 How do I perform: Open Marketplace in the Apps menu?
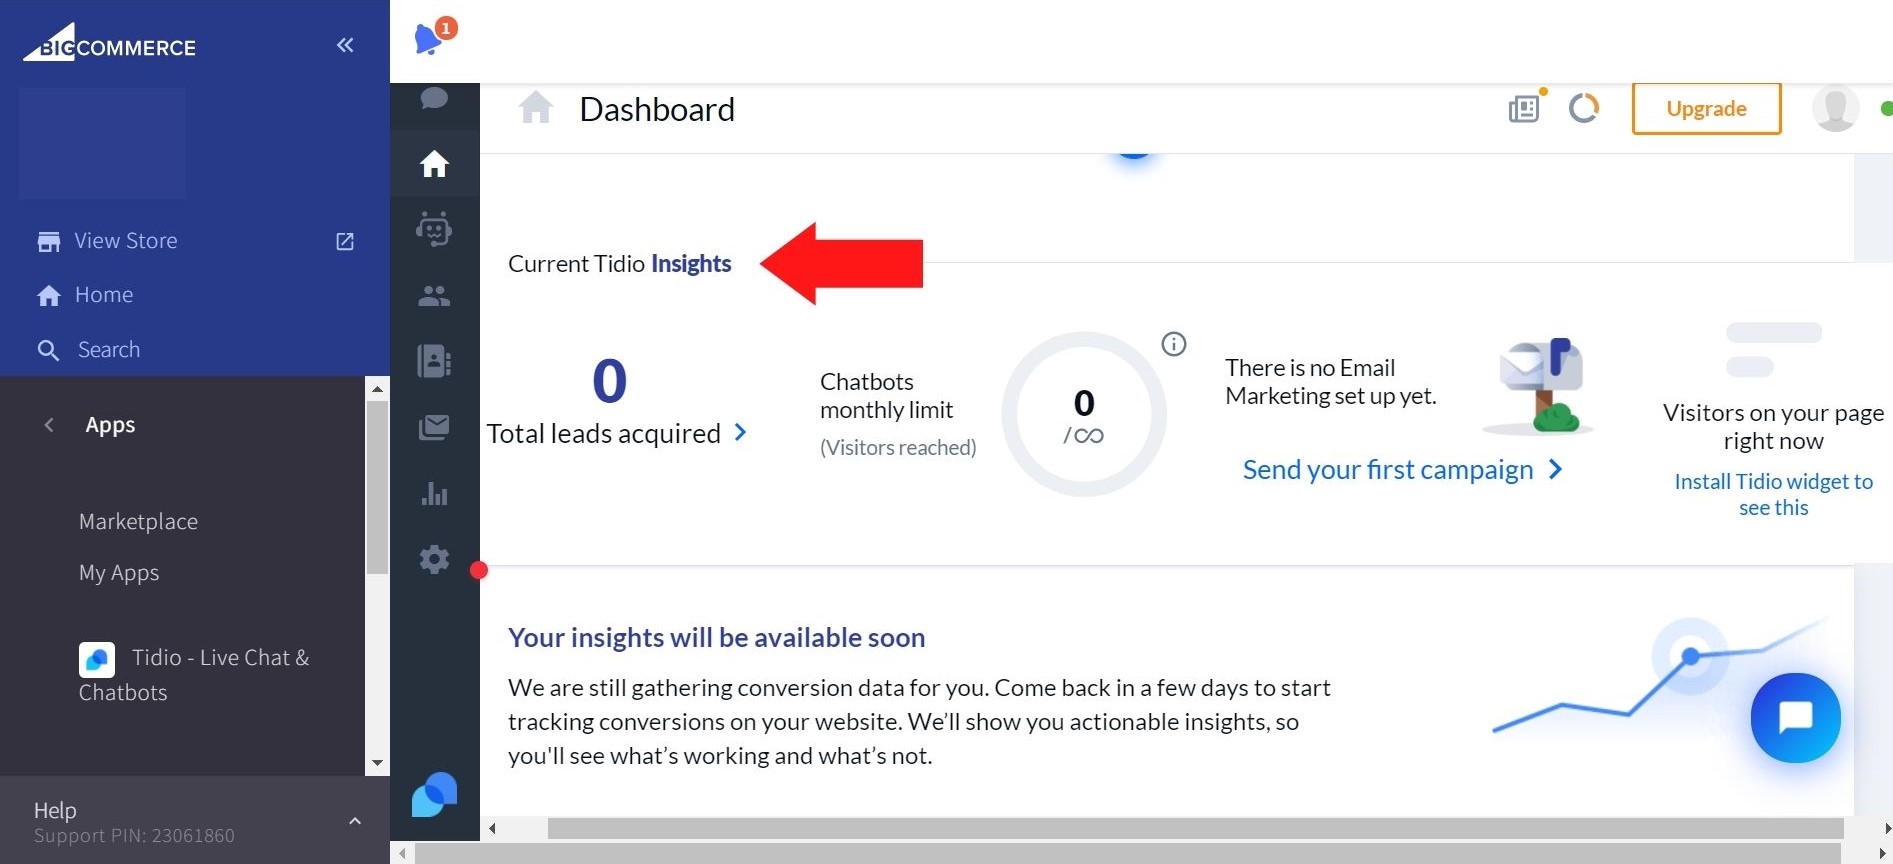click(x=138, y=522)
